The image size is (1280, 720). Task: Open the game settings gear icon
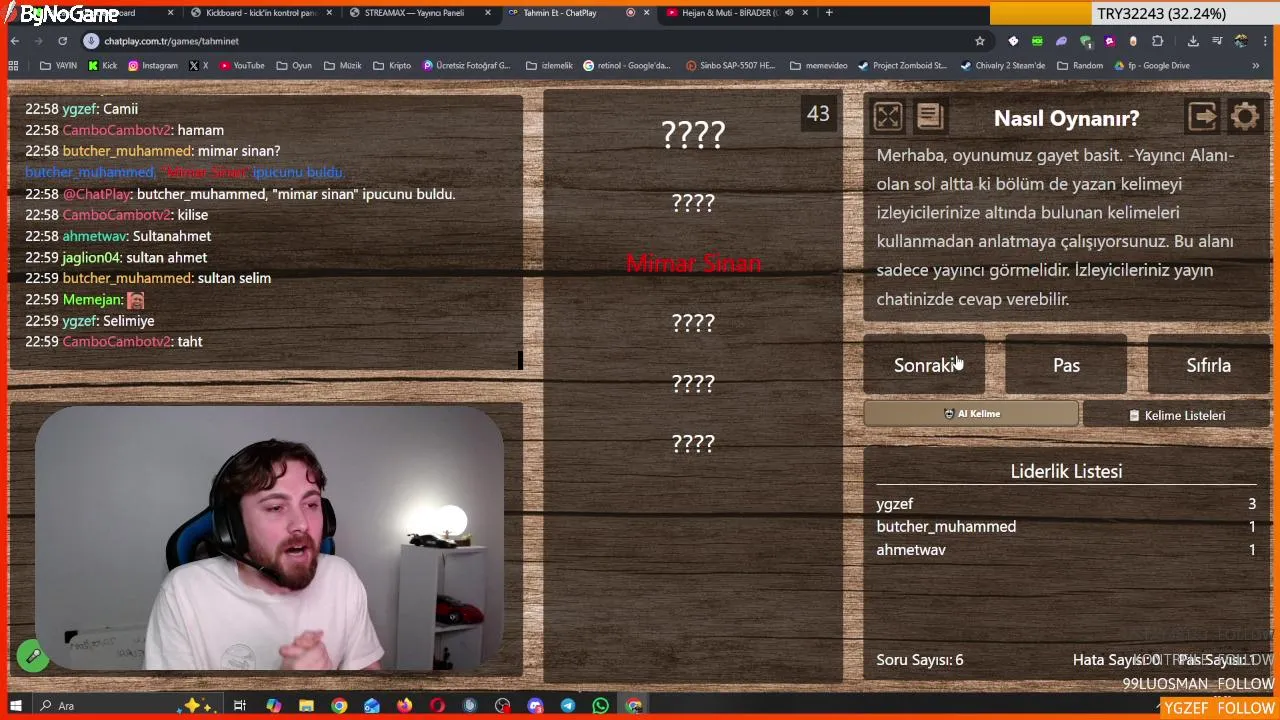1245,117
